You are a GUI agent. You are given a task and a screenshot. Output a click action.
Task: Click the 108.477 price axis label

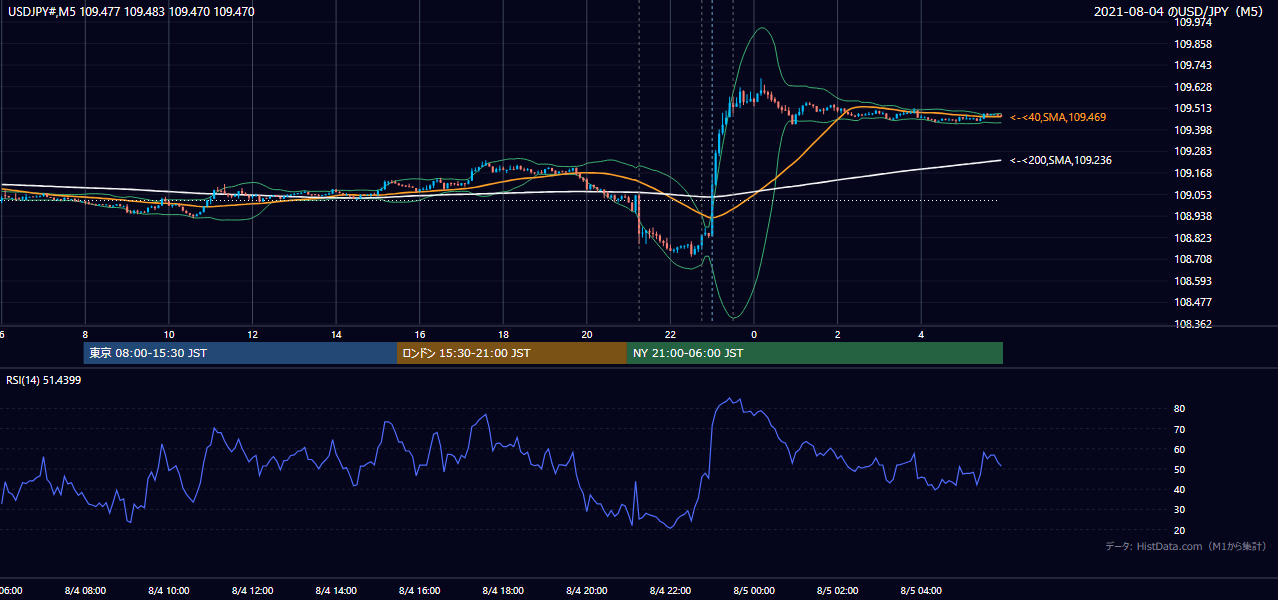[1193, 302]
